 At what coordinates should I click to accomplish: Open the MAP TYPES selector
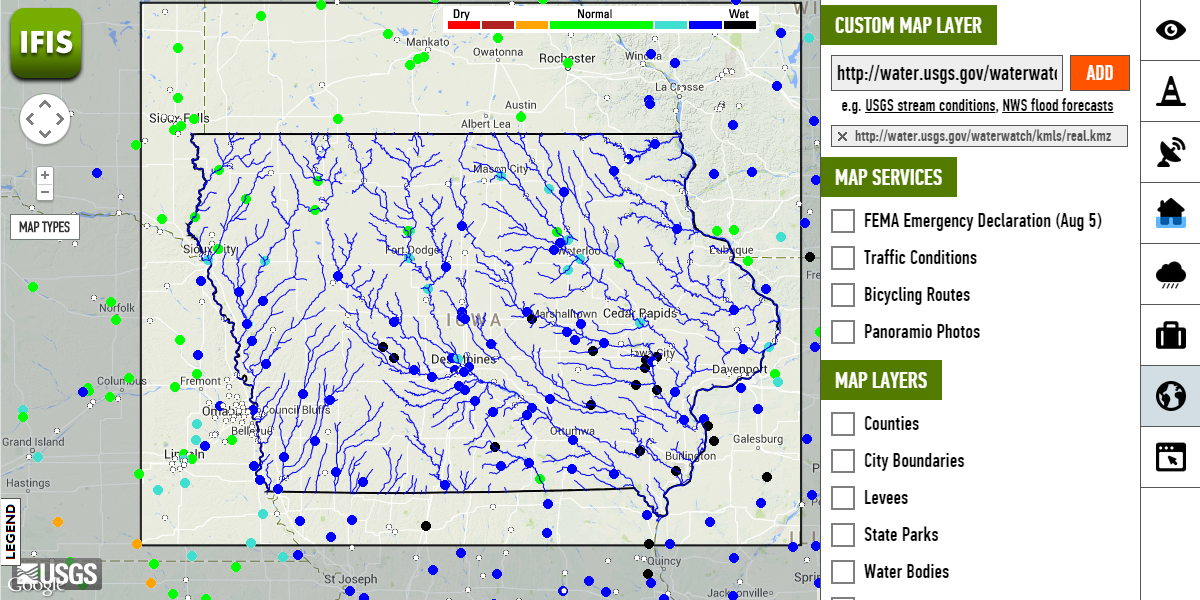point(46,227)
